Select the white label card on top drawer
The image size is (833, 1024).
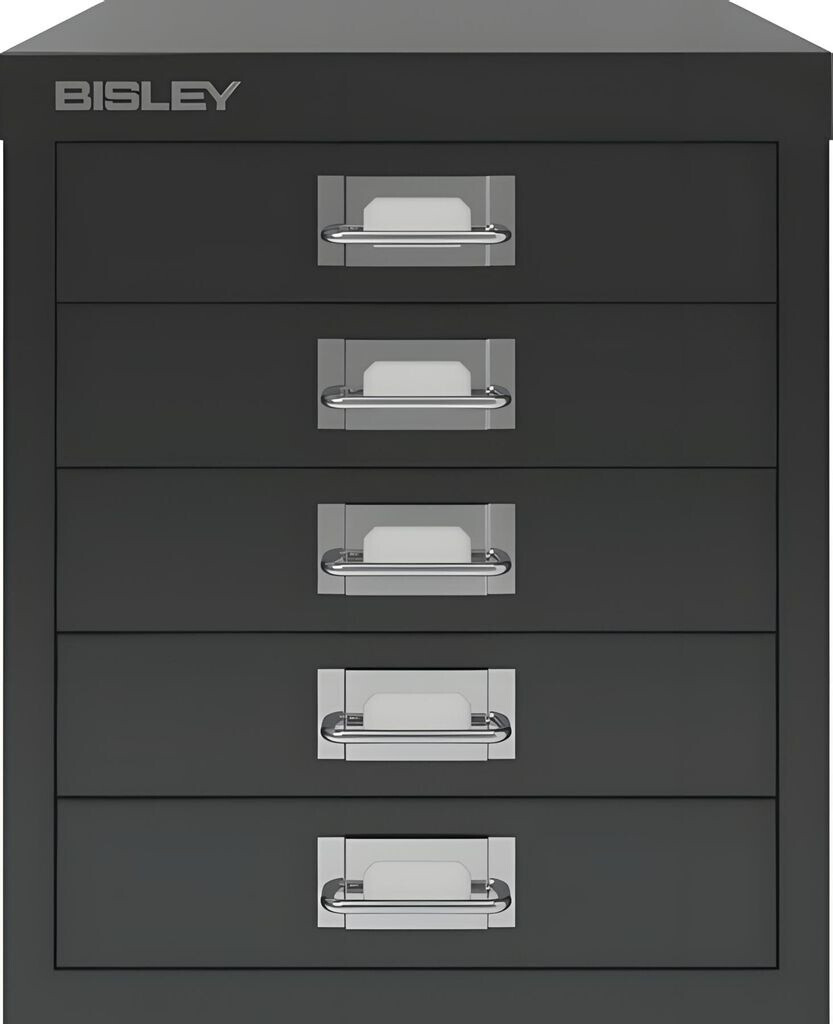[416, 215]
